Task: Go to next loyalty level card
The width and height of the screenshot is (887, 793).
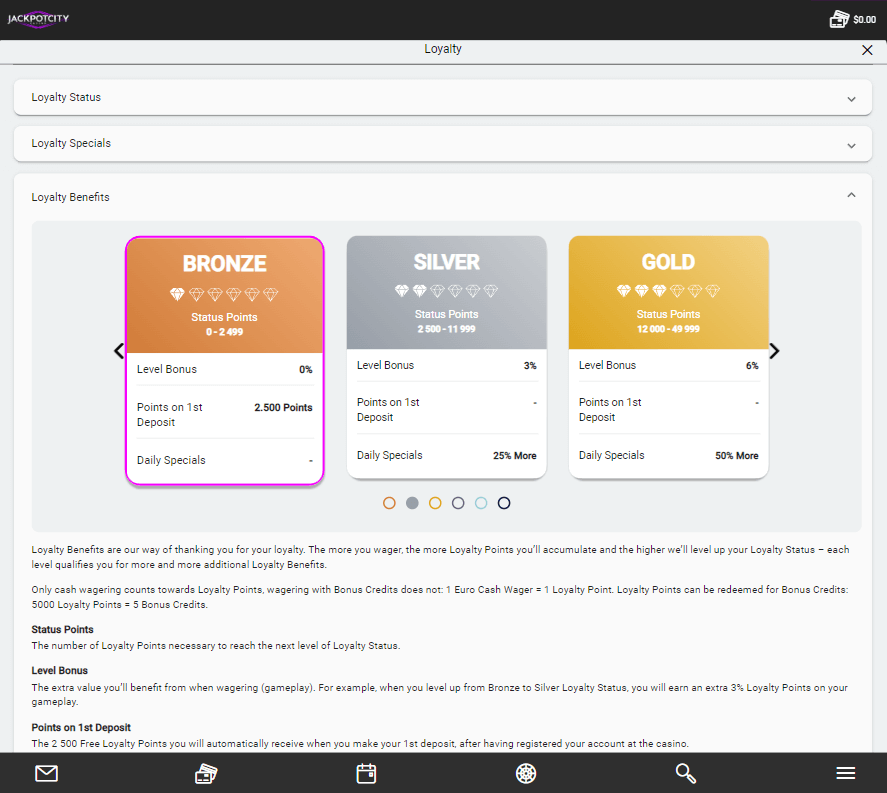Action: tap(774, 351)
